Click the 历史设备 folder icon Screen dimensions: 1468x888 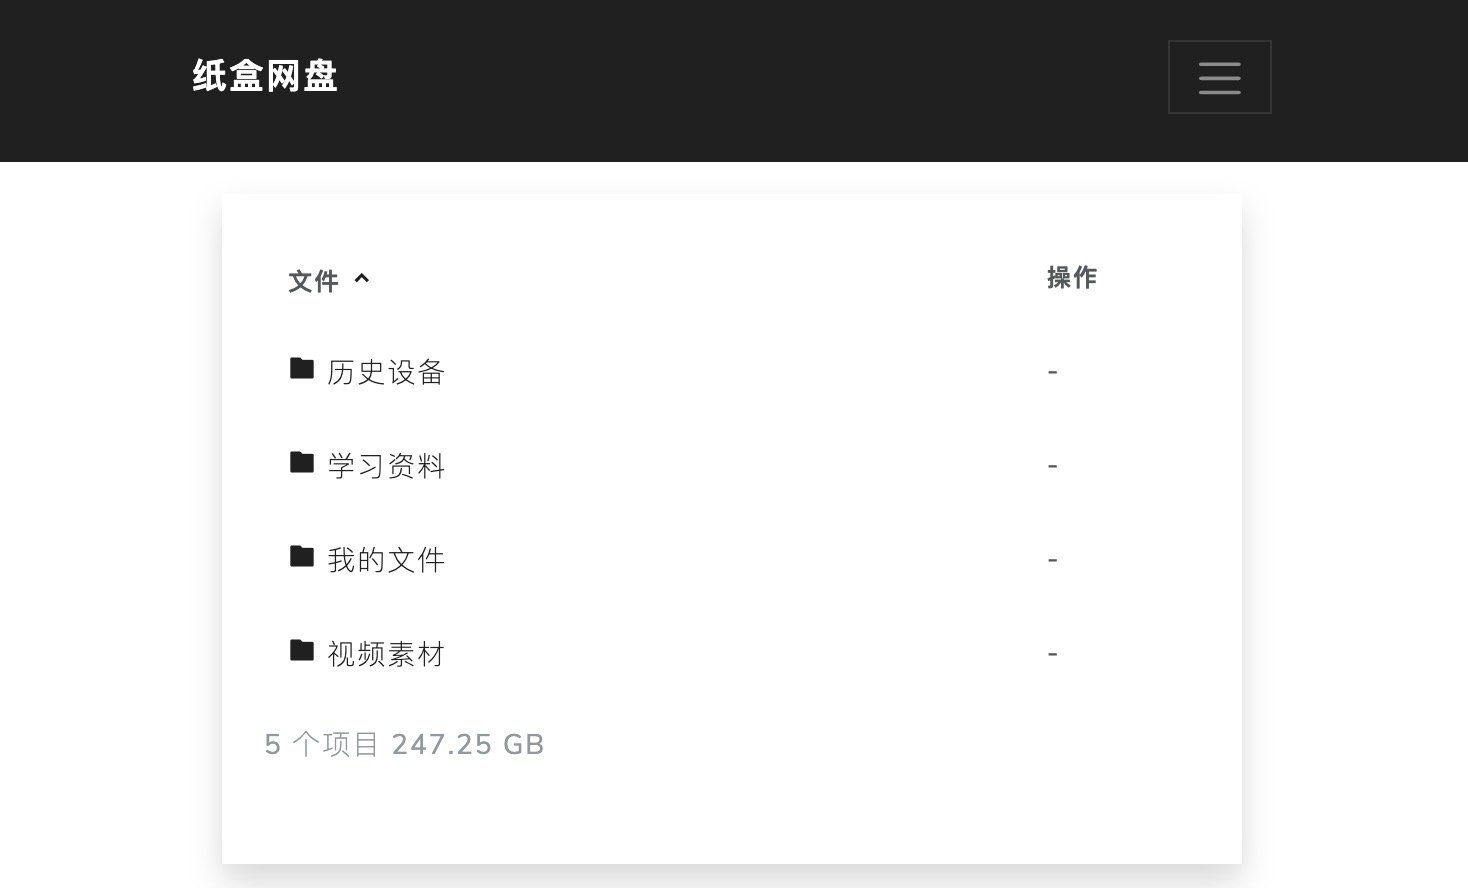[302, 369]
